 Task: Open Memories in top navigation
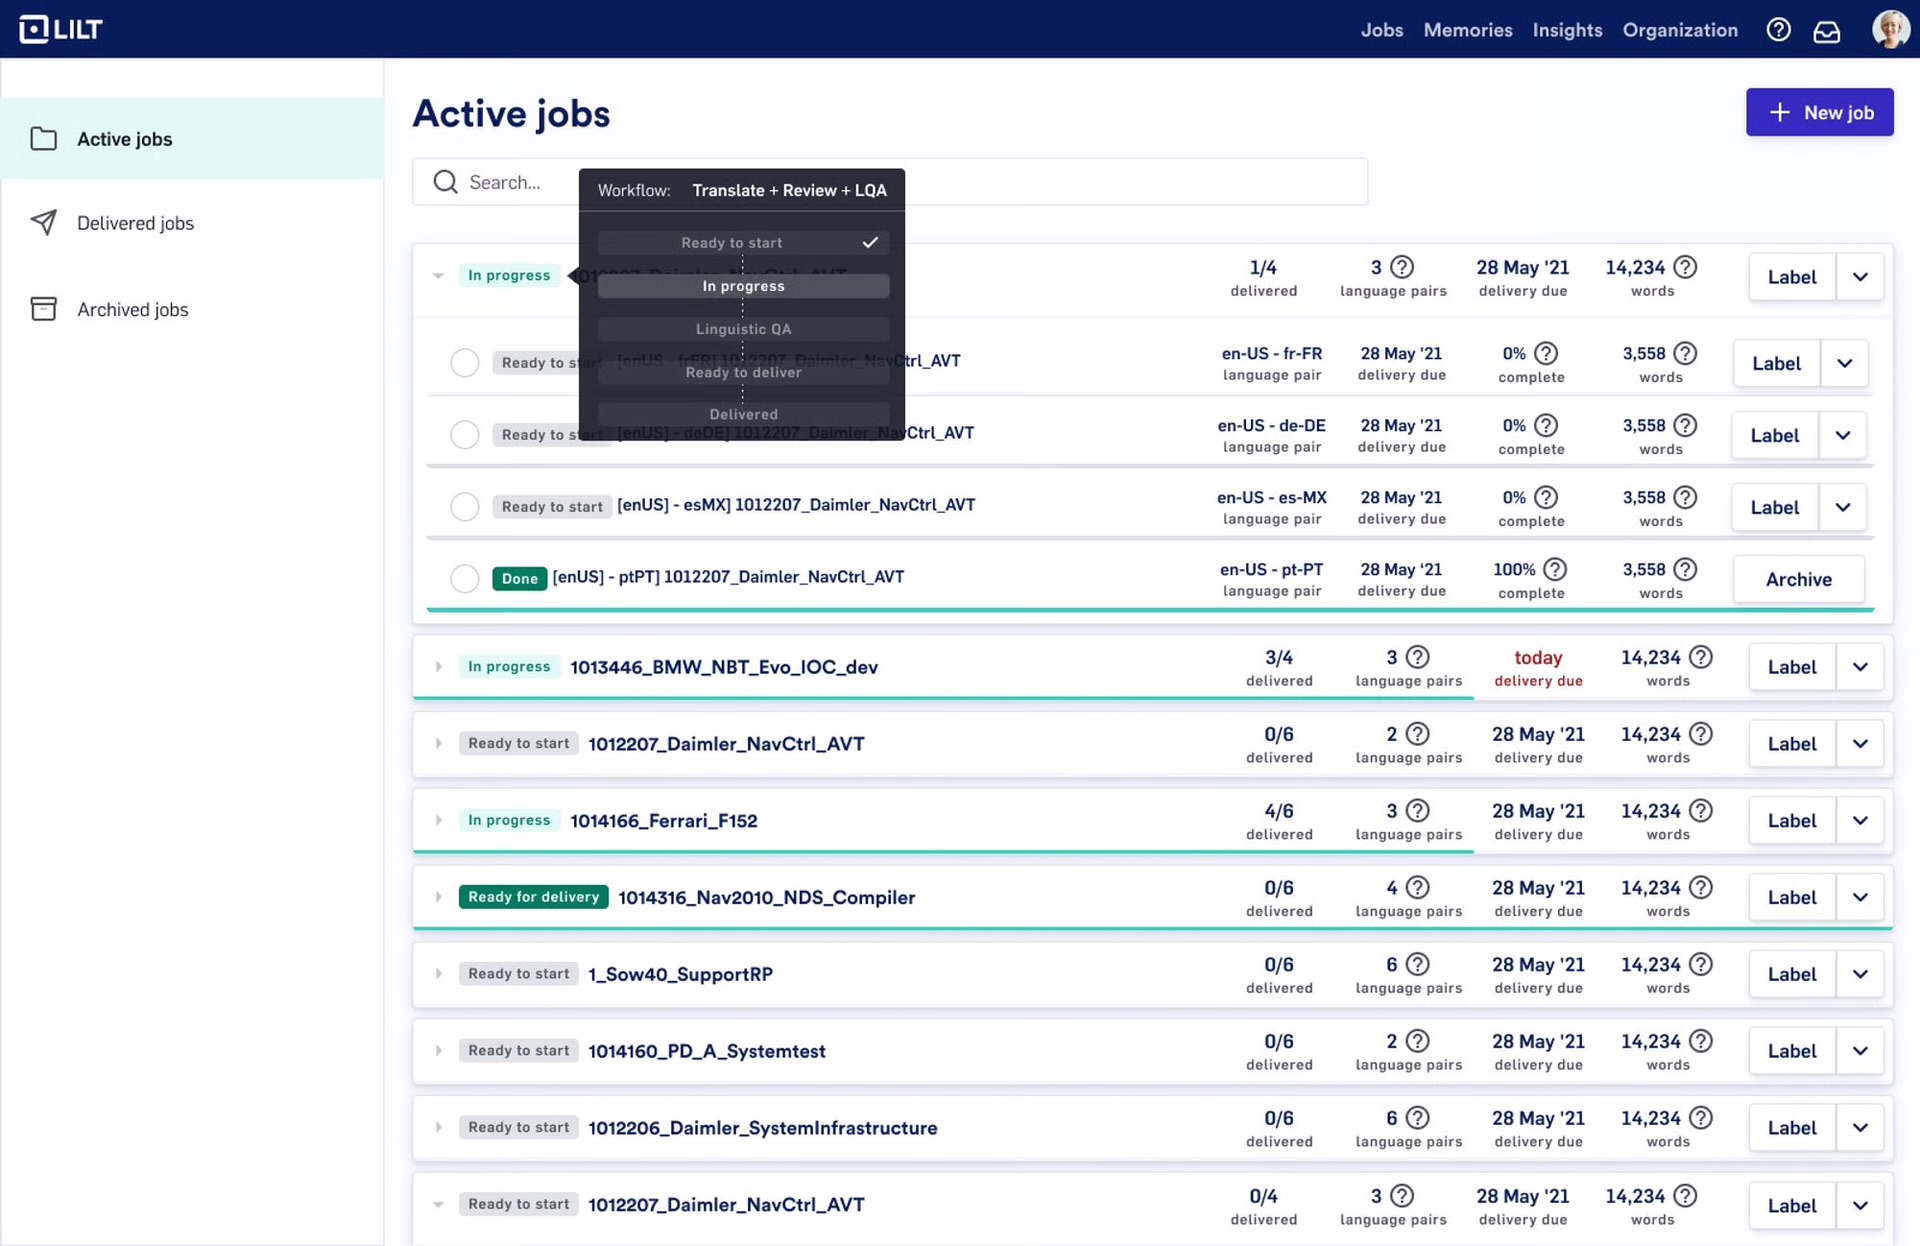(x=1467, y=30)
